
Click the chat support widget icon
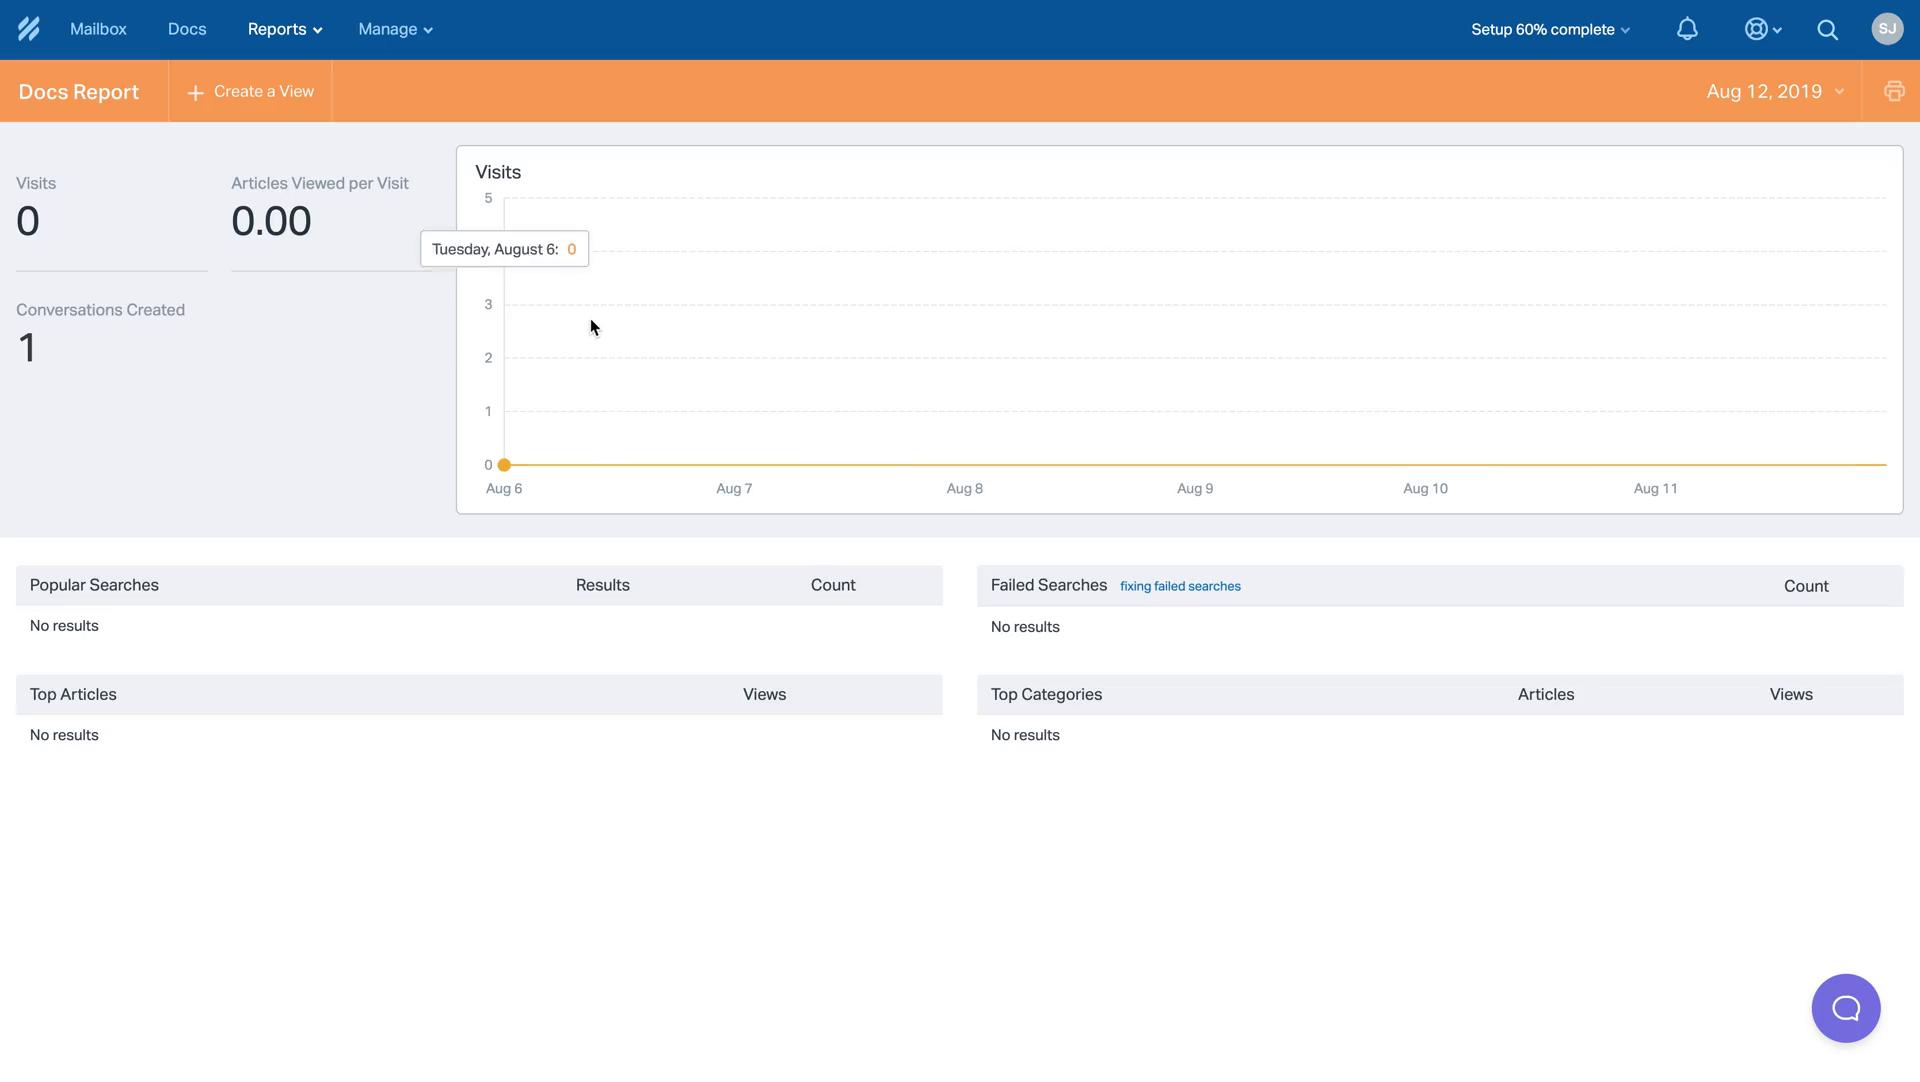pyautogui.click(x=1846, y=1008)
